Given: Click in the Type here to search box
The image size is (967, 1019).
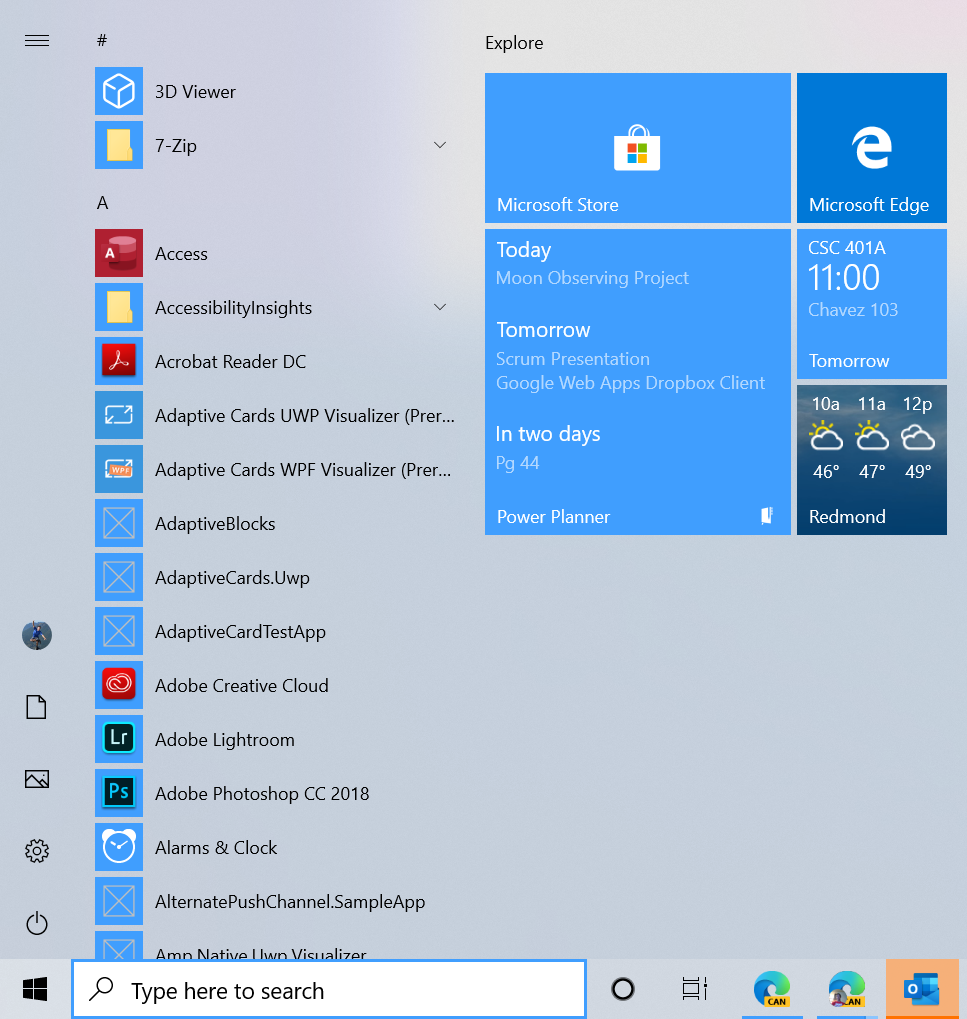Looking at the screenshot, I should [329, 990].
